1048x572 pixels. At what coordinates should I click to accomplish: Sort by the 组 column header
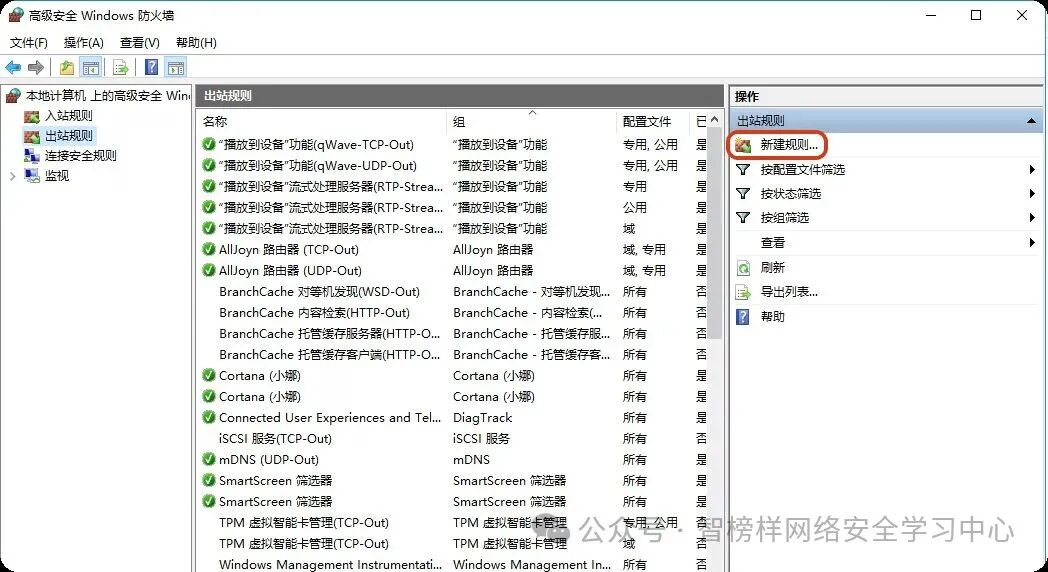tap(531, 122)
